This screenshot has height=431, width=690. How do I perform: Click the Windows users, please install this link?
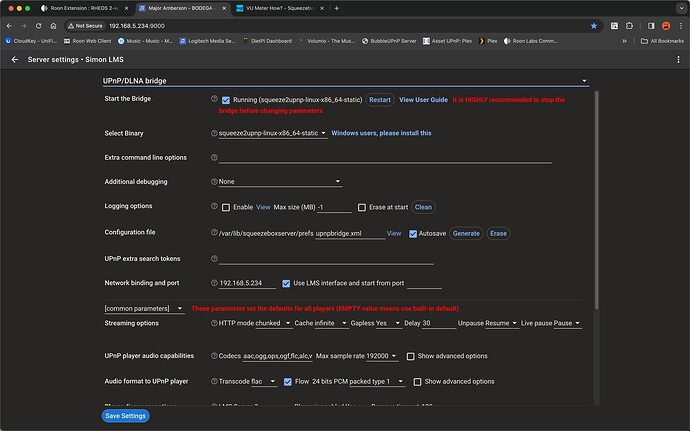tap(381, 133)
